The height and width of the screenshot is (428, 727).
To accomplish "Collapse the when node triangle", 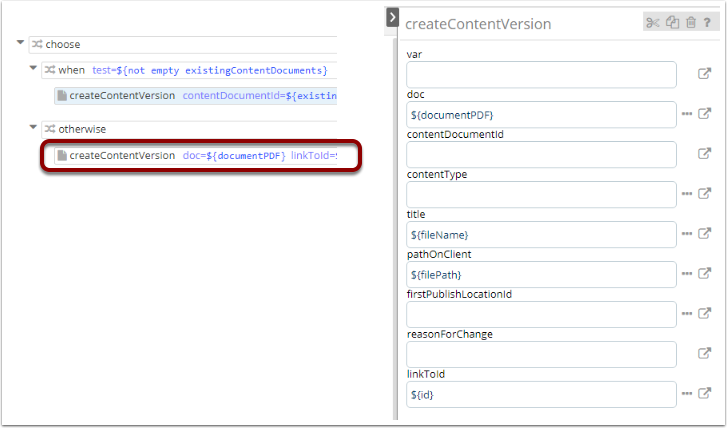I will (x=33, y=70).
